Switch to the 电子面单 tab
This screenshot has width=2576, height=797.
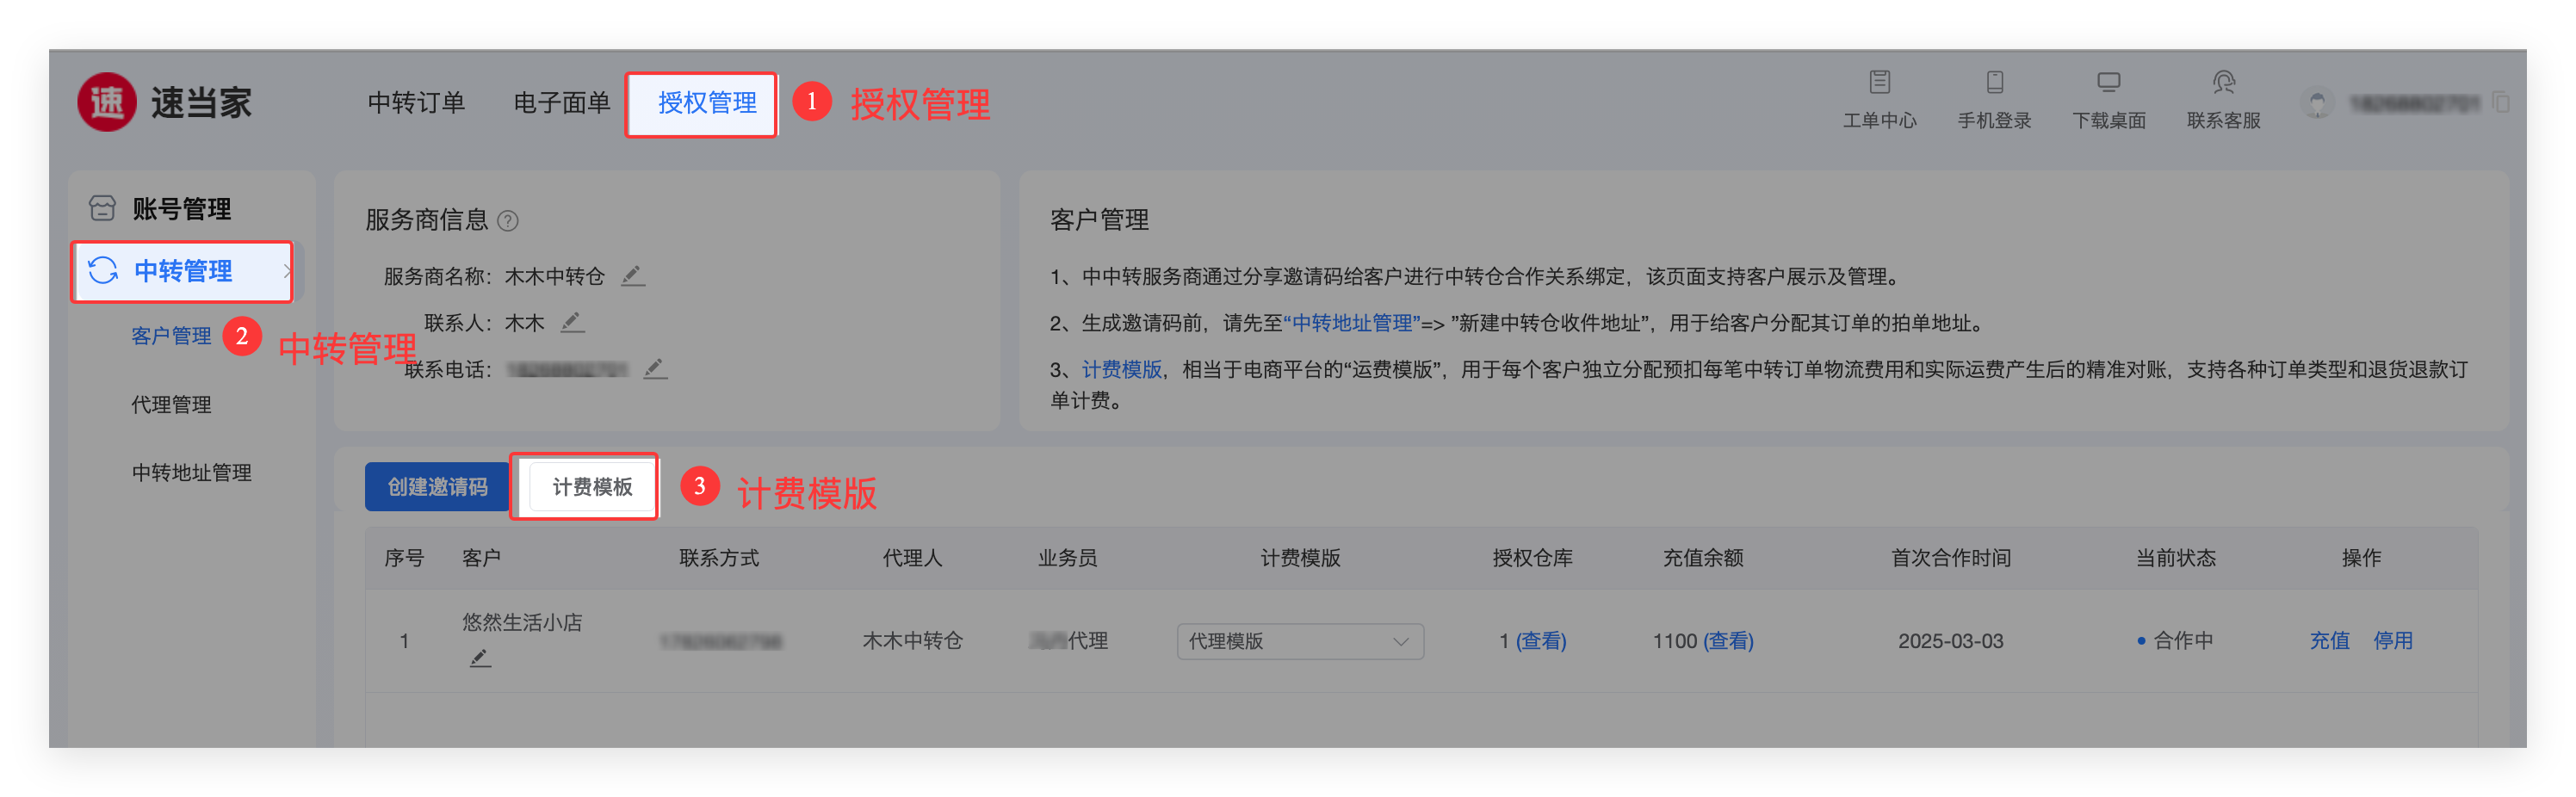561,103
